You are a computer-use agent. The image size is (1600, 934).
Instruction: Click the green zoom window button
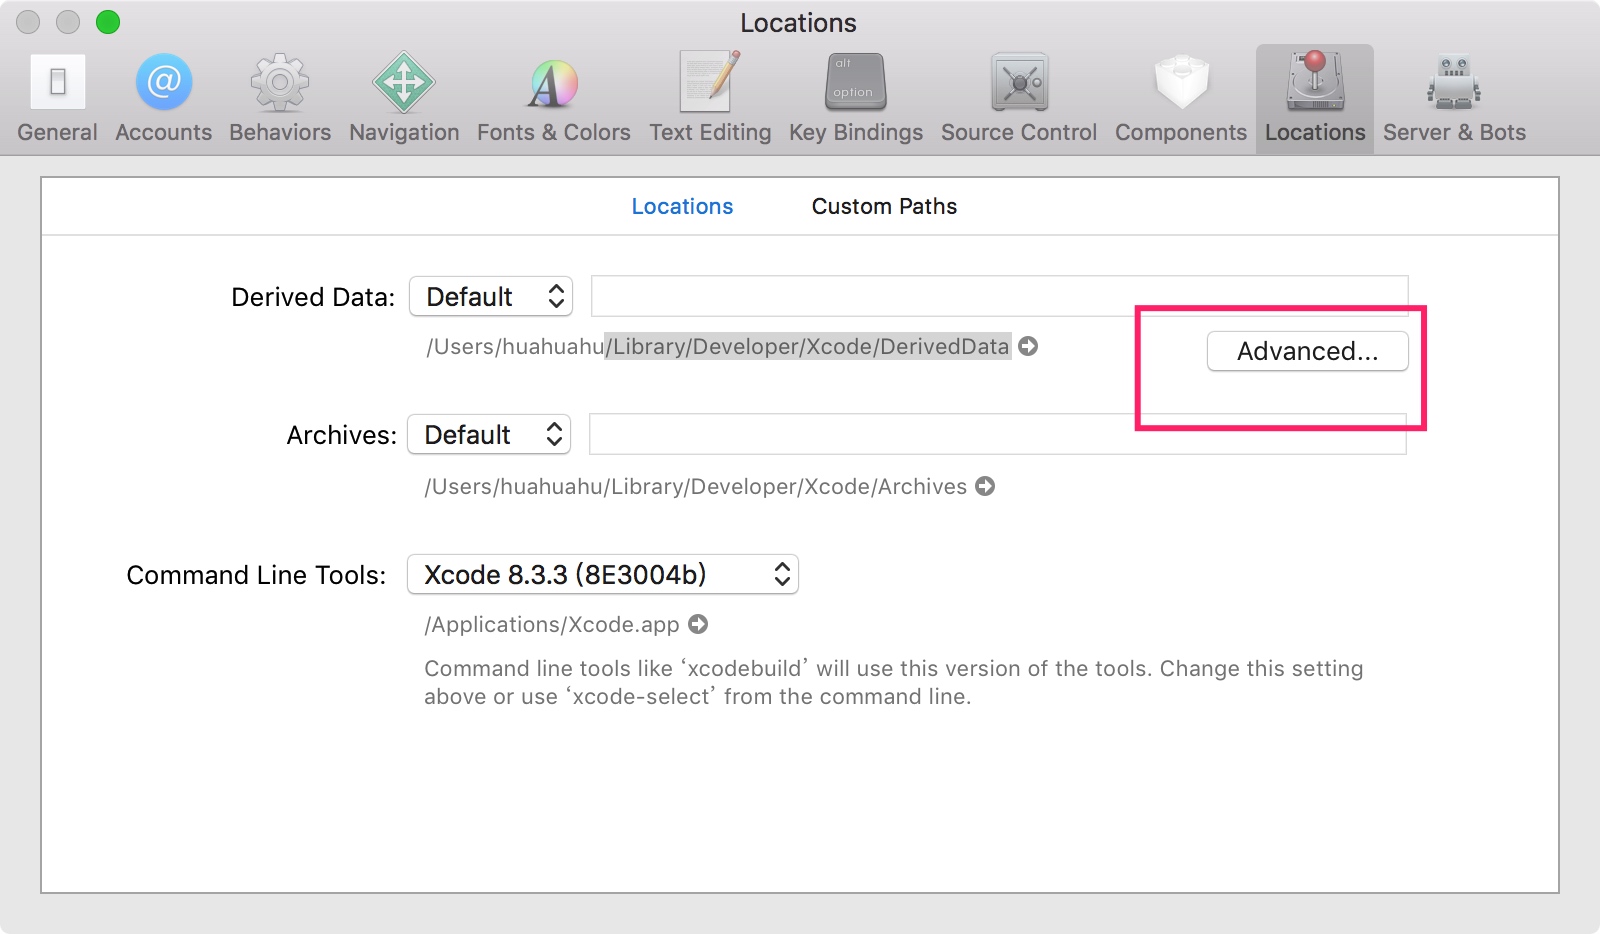108,22
